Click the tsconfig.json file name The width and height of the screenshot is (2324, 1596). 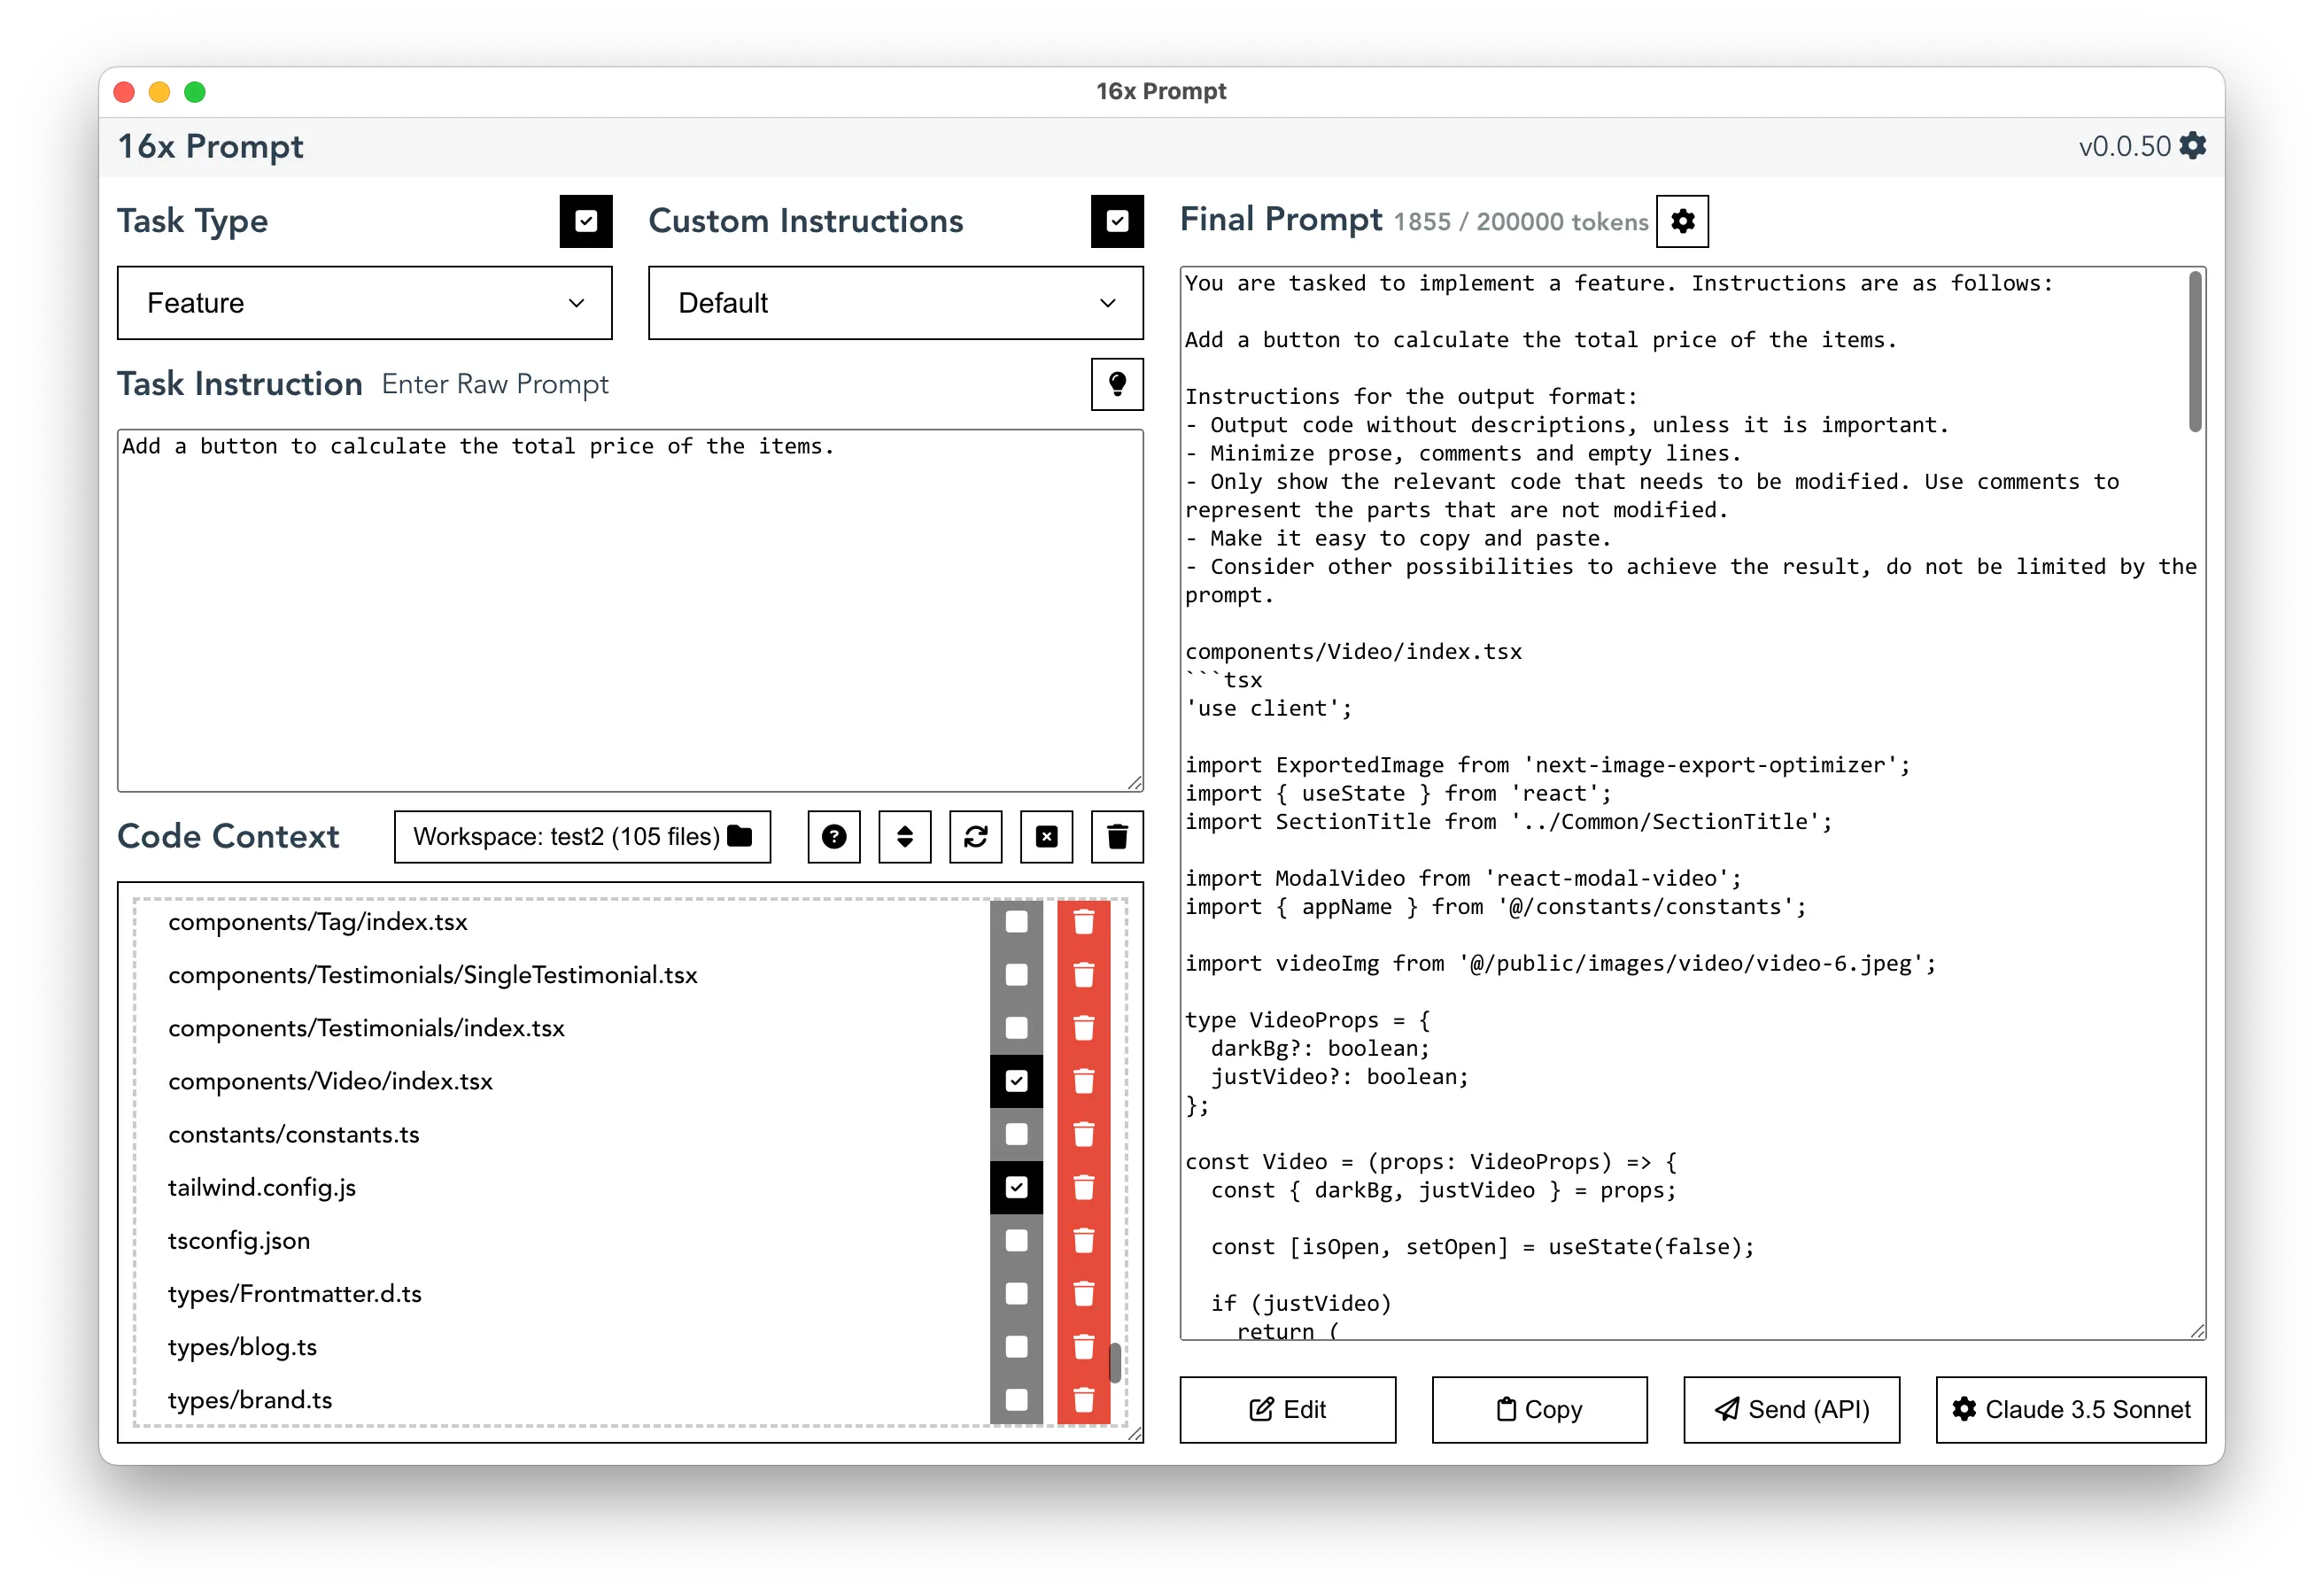[x=239, y=1240]
